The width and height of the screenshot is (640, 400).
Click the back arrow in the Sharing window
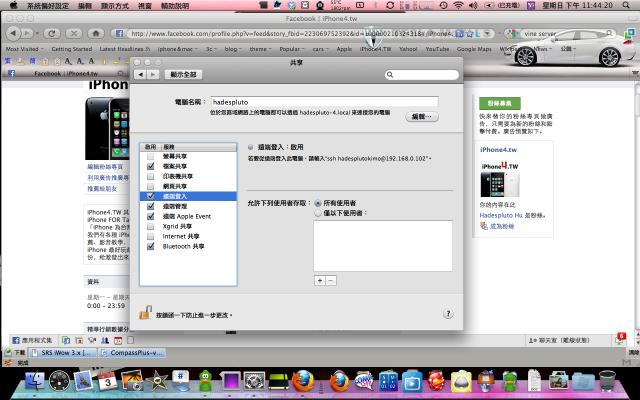[x=140, y=74]
